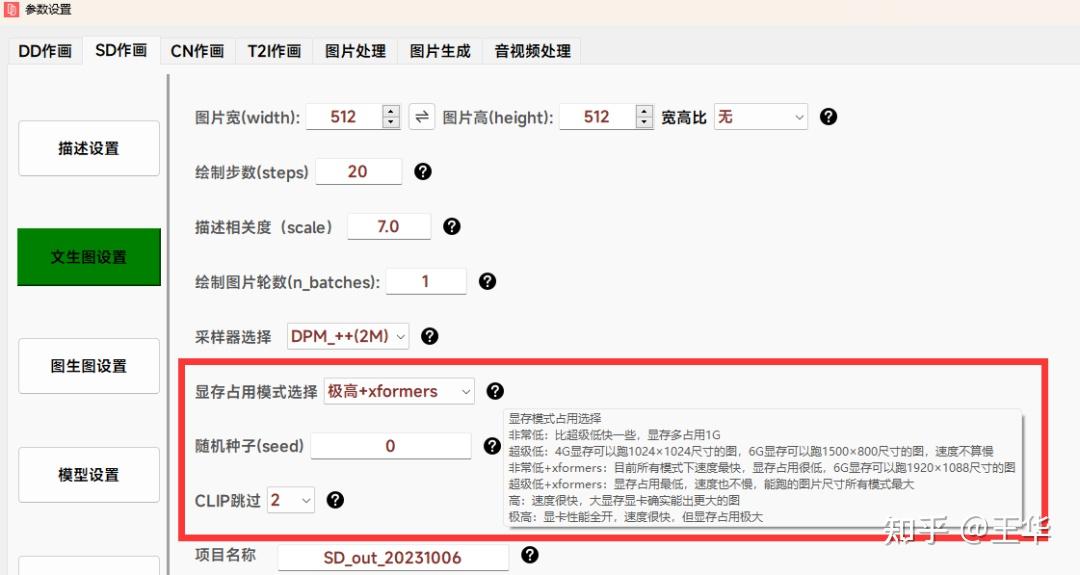Click the 随机种子(seed) input field
The height and width of the screenshot is (575, 1080).
391,446
